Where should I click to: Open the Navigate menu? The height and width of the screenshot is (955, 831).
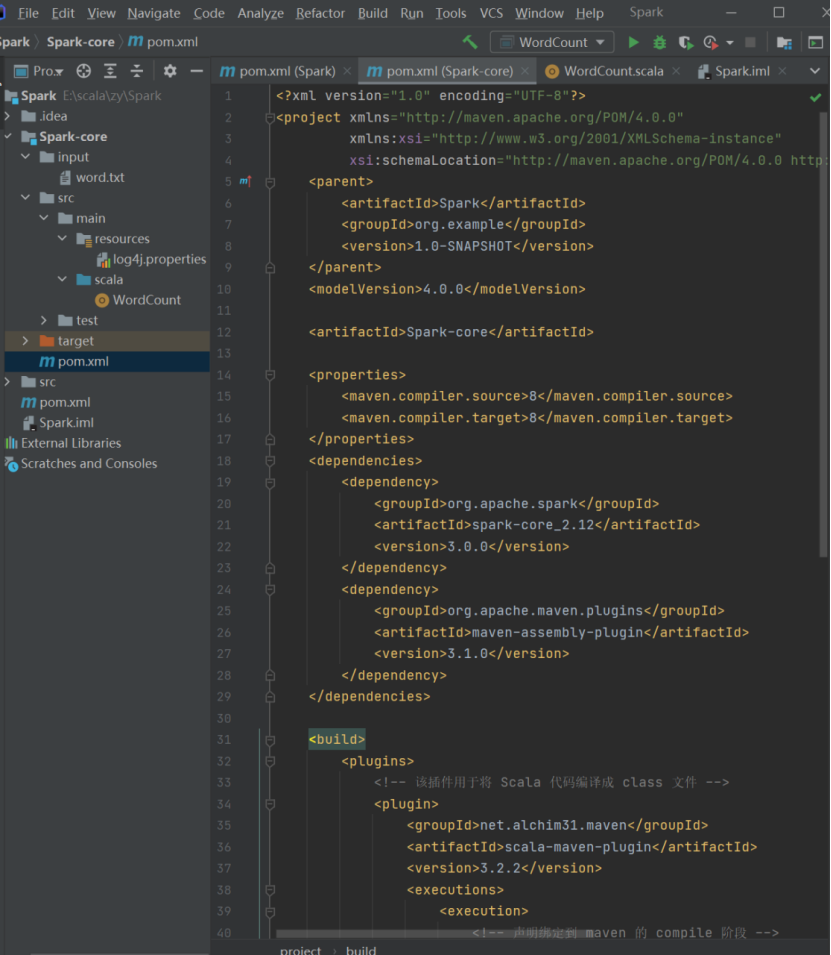point(154,13)
